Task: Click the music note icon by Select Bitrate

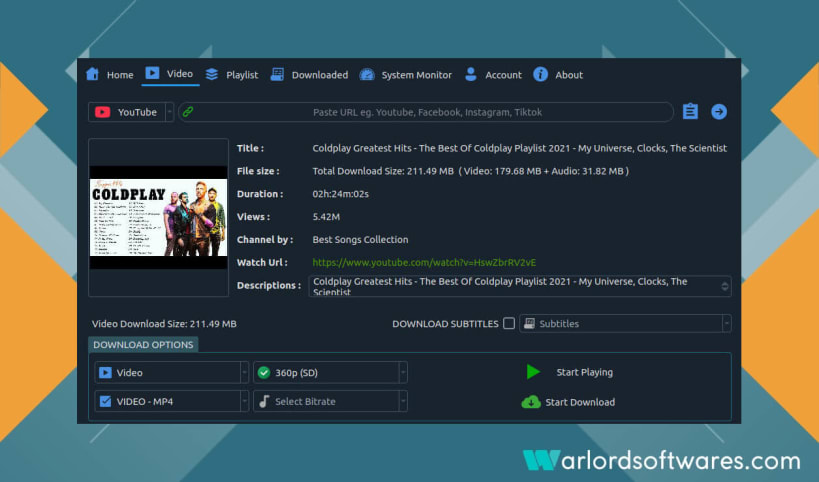Action: pos(264,401)
